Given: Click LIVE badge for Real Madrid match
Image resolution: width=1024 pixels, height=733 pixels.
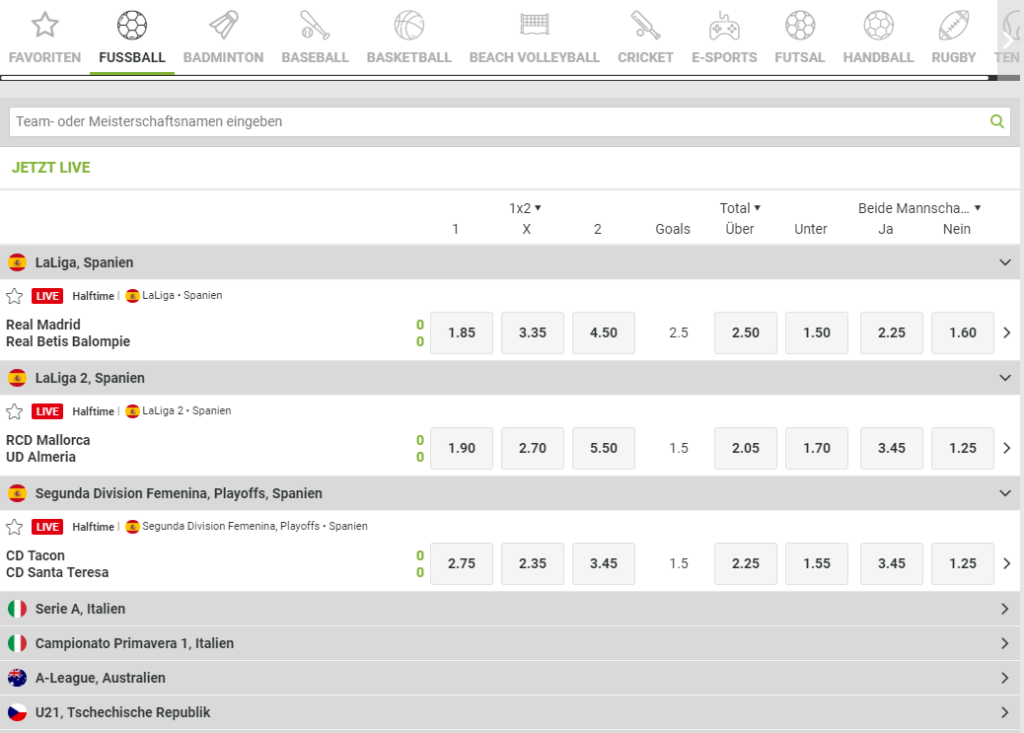Looking at the screenshot, I should 47,296.
